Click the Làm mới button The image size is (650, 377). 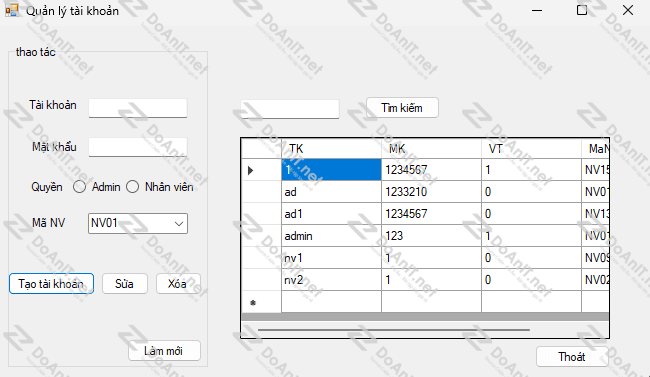[164, 351]
